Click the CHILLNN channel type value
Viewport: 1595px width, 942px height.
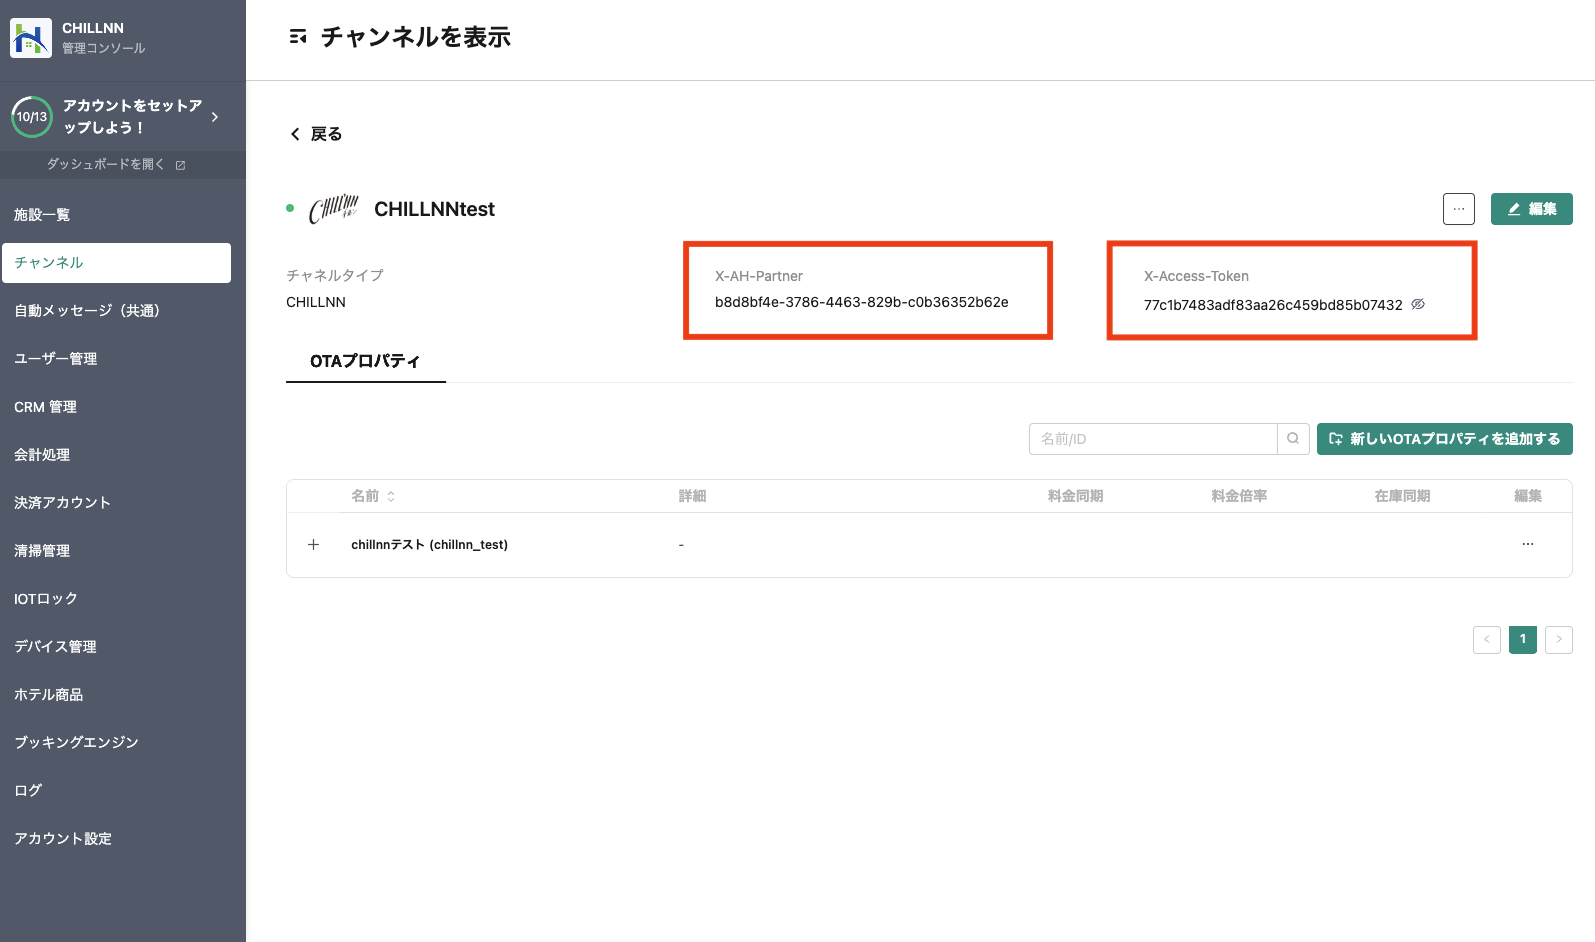pyautogui.click(x=316, y=302)
